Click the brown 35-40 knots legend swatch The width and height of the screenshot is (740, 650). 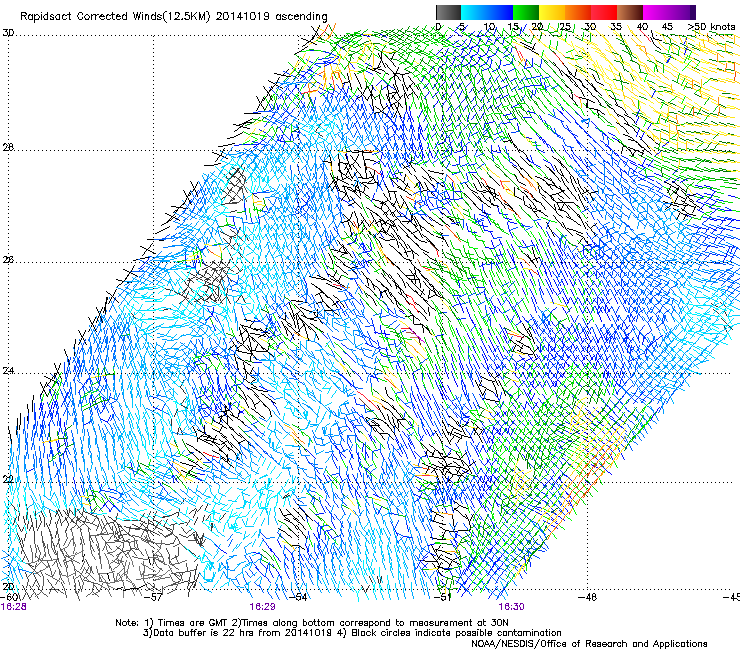tap(630, 12)
